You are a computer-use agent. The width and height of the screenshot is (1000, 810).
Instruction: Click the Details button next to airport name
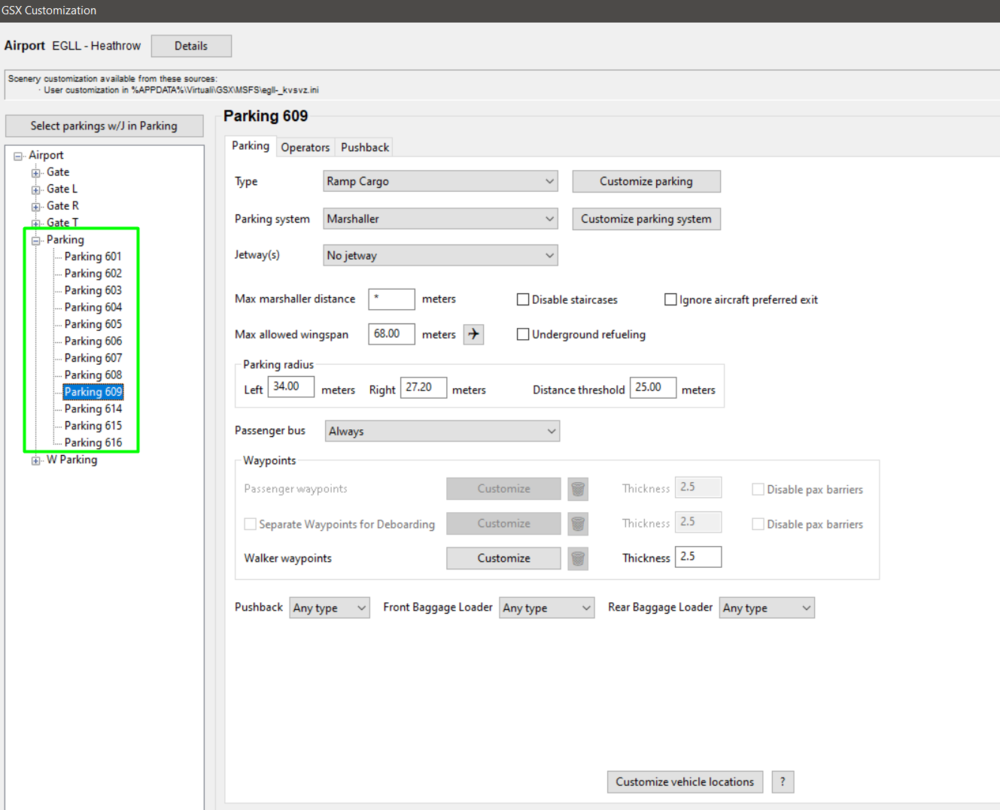pos(191,46)
